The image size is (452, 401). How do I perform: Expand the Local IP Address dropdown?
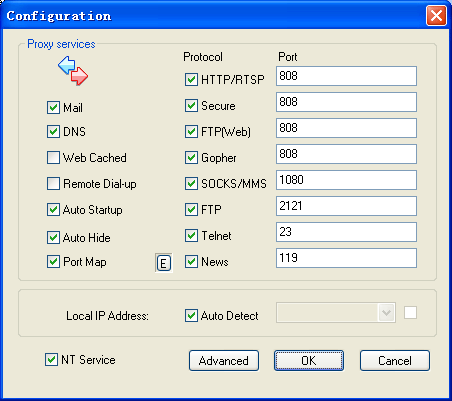tap(387, 313)
